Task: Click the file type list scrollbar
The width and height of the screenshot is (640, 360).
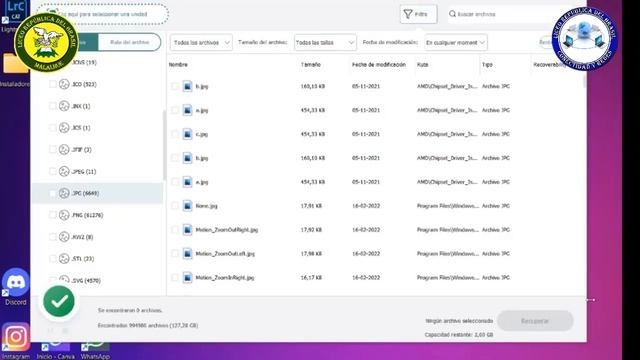Action: pos(164,145)
